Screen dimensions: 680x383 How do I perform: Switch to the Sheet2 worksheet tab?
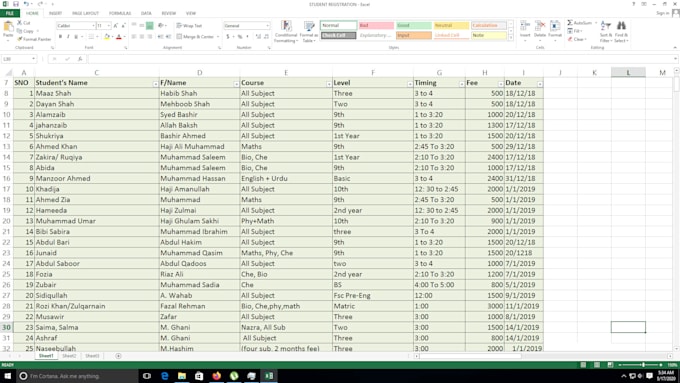pyautogui.click(x=69, y=356)
